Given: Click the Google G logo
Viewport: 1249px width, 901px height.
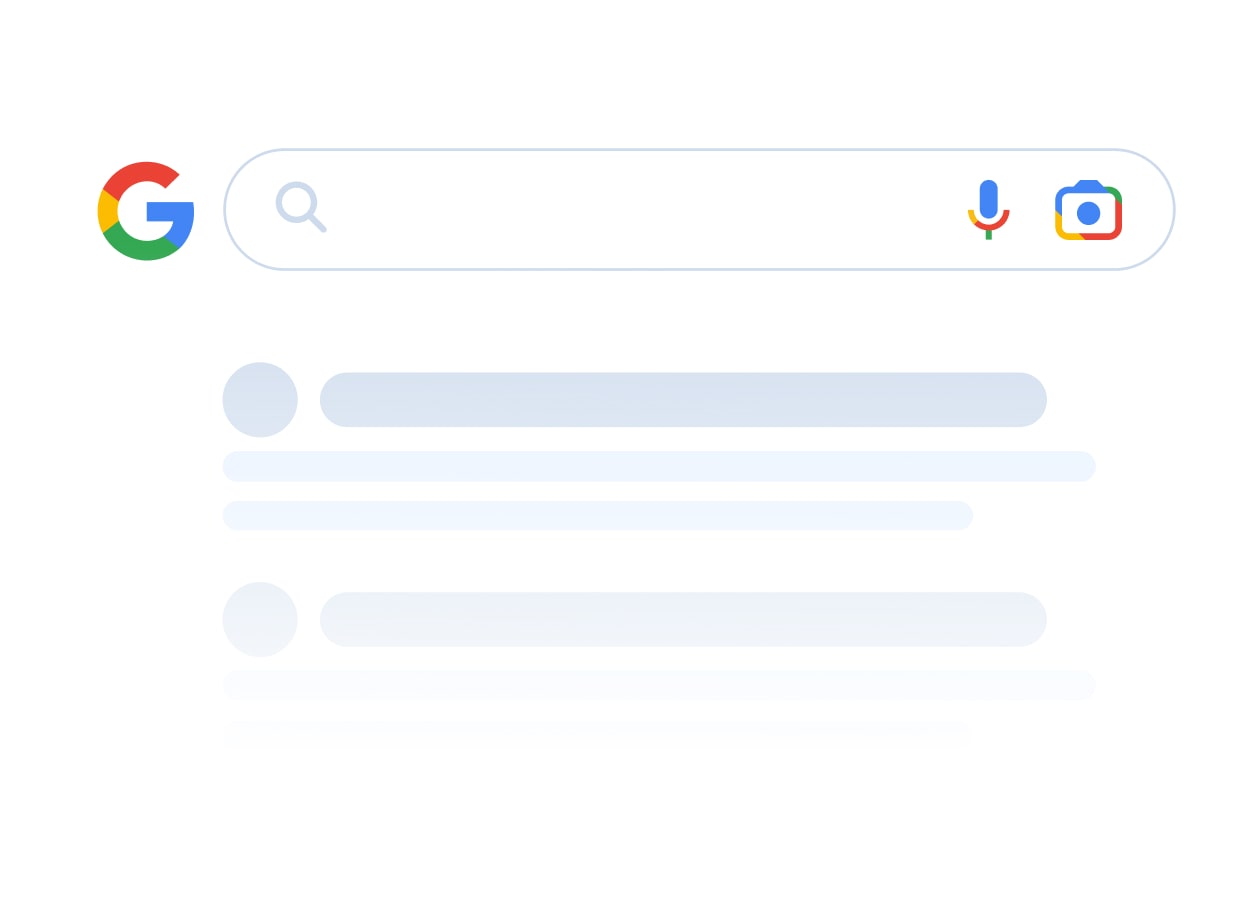Looking at the screenshot, I should 146,211.
